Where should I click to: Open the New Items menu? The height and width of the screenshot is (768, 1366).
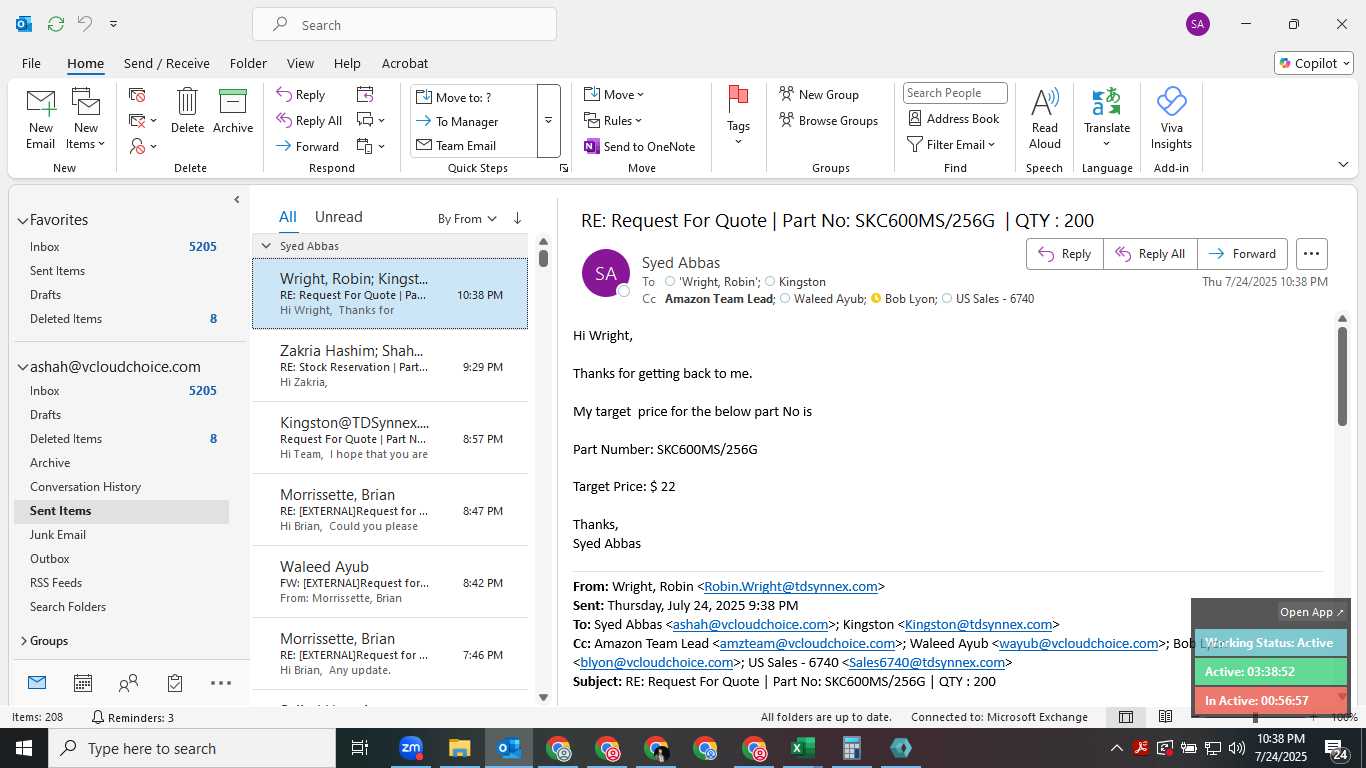coord(86,119)
